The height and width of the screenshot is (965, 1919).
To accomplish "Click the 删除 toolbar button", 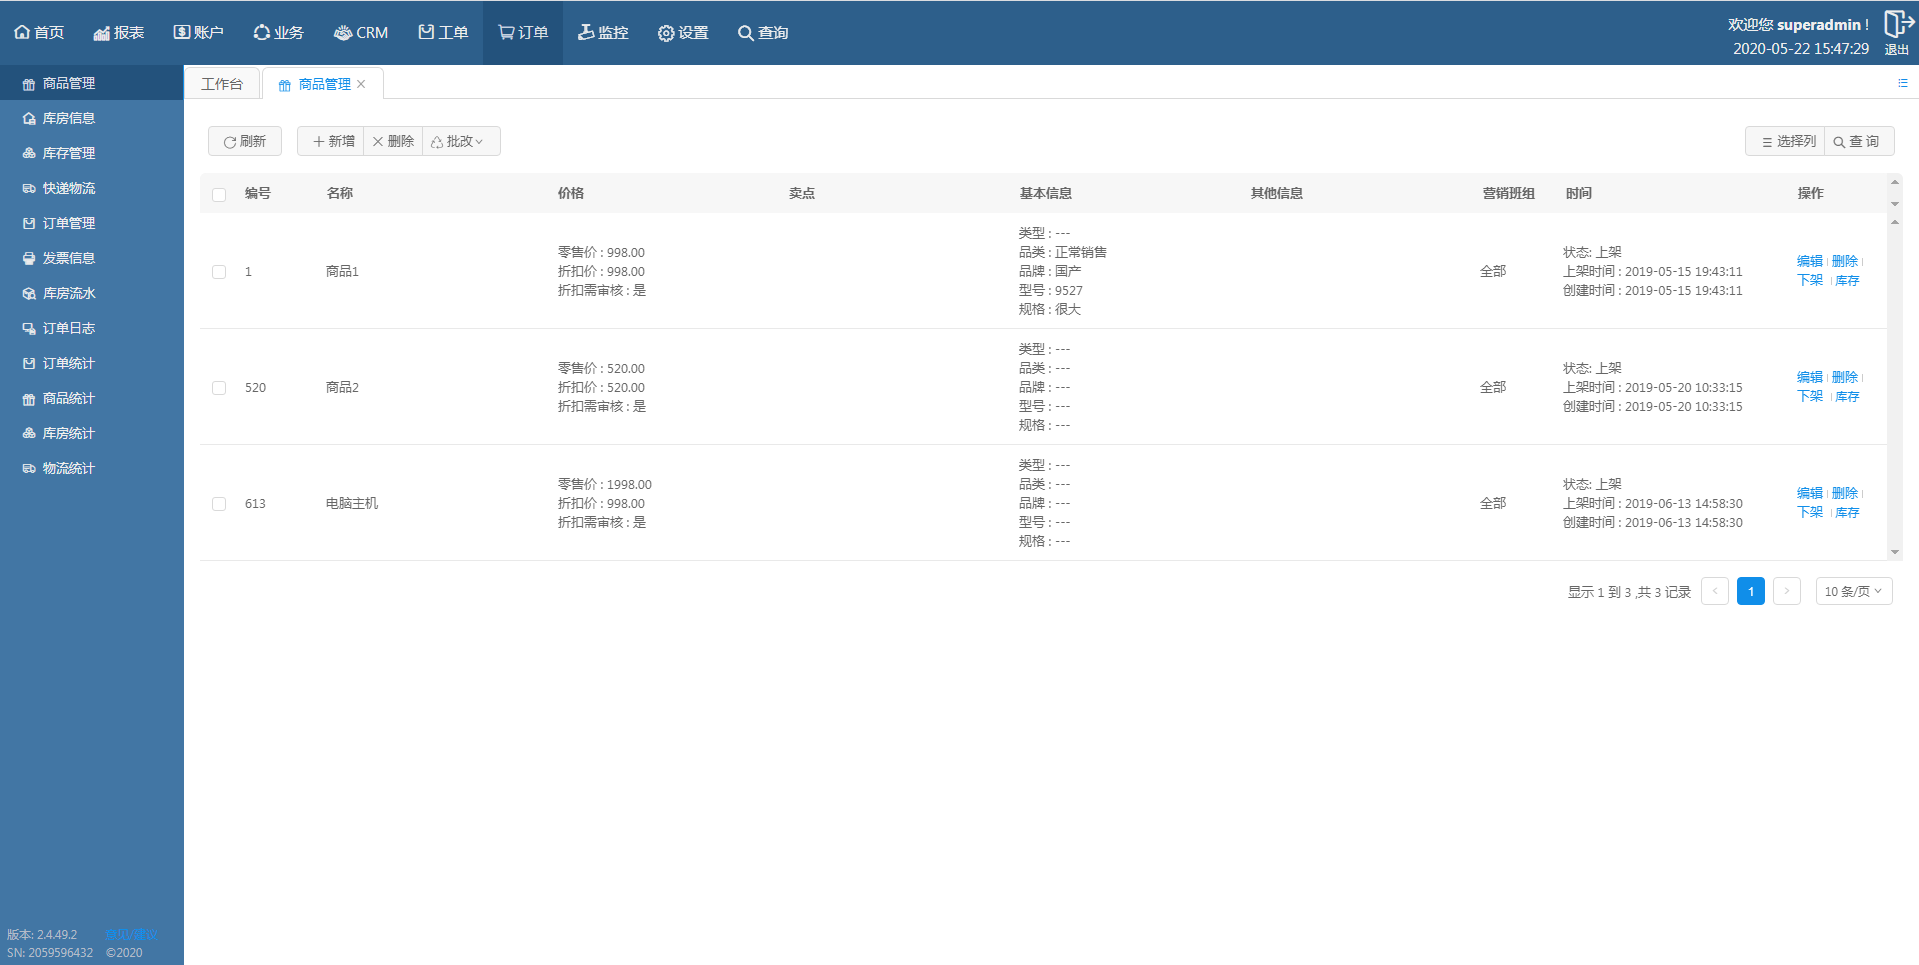I will click(393, 141).
